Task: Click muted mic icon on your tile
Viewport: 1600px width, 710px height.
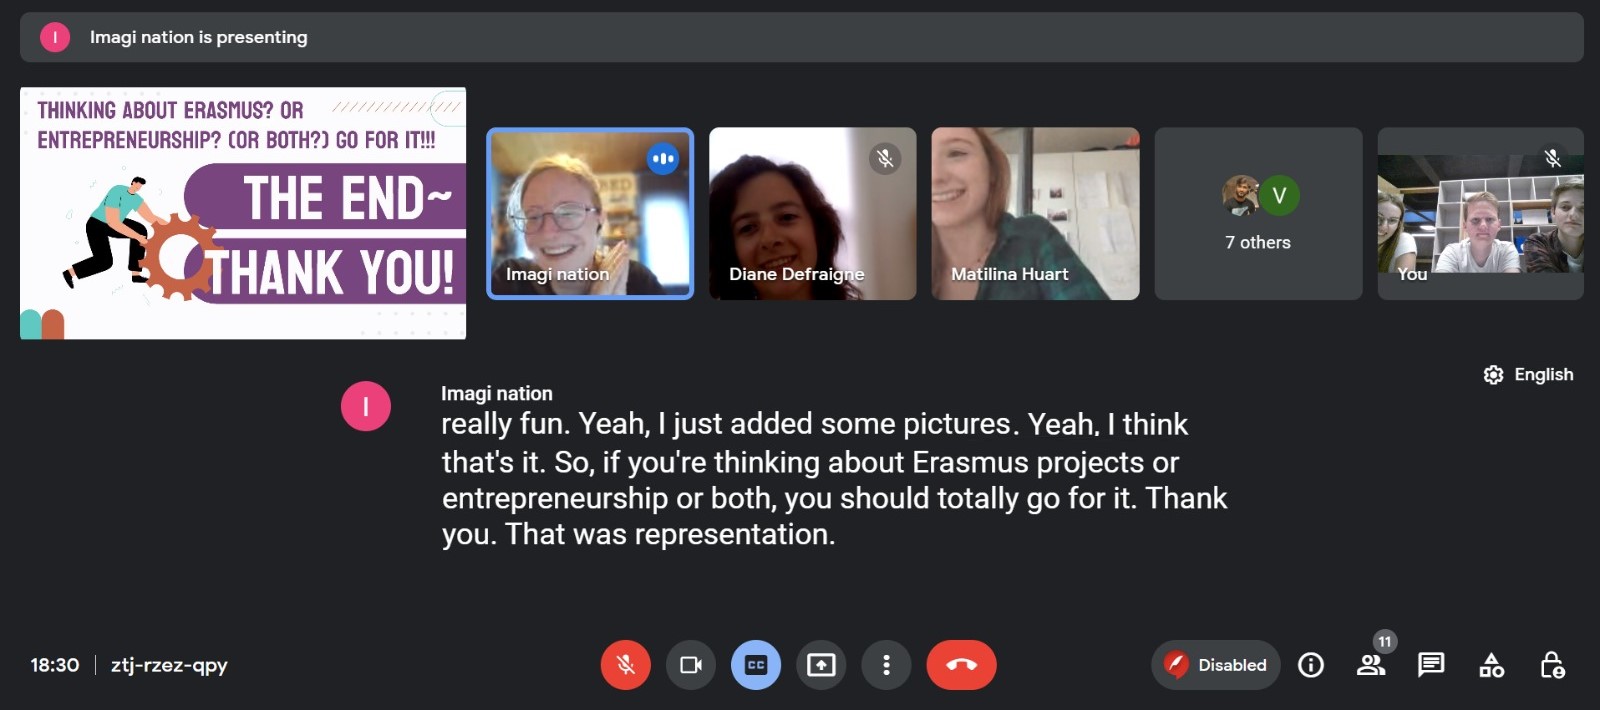Action: coord(1552,158)
